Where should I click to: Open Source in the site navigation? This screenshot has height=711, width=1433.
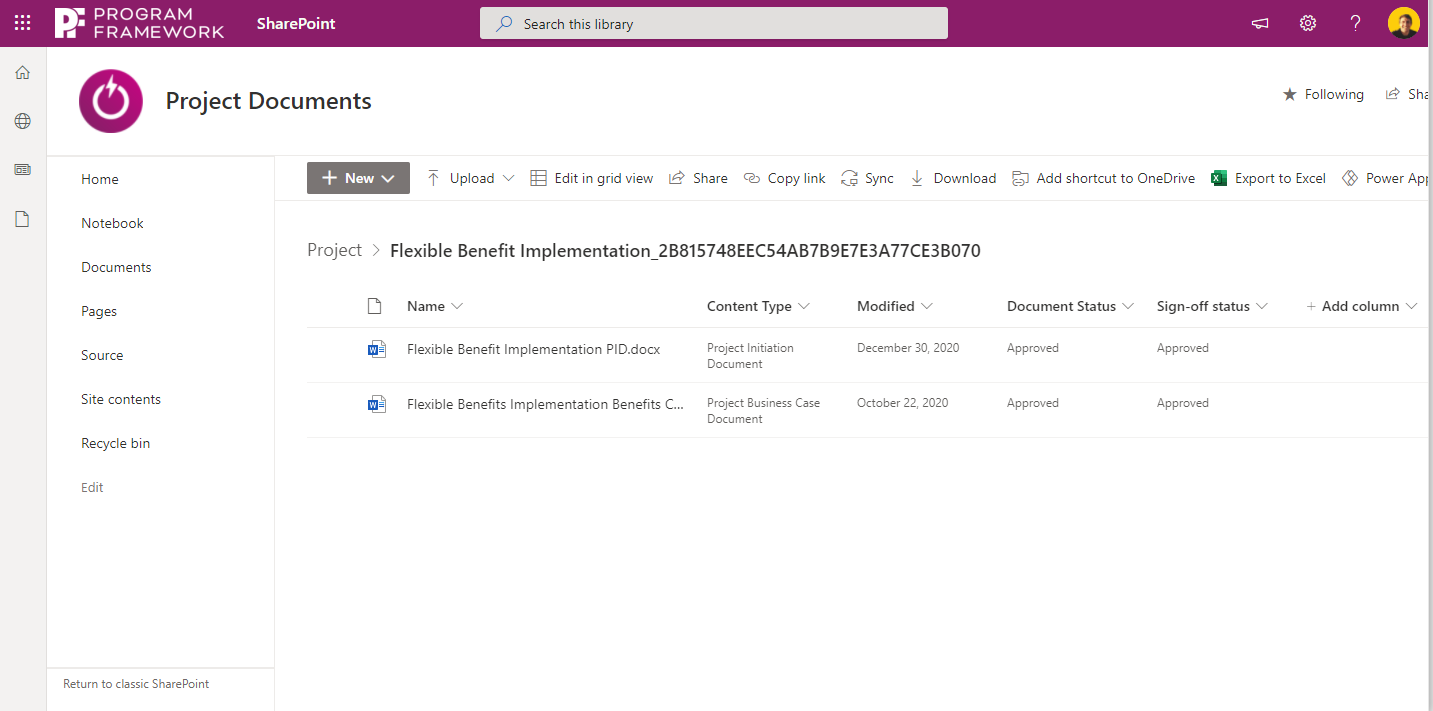102,355
